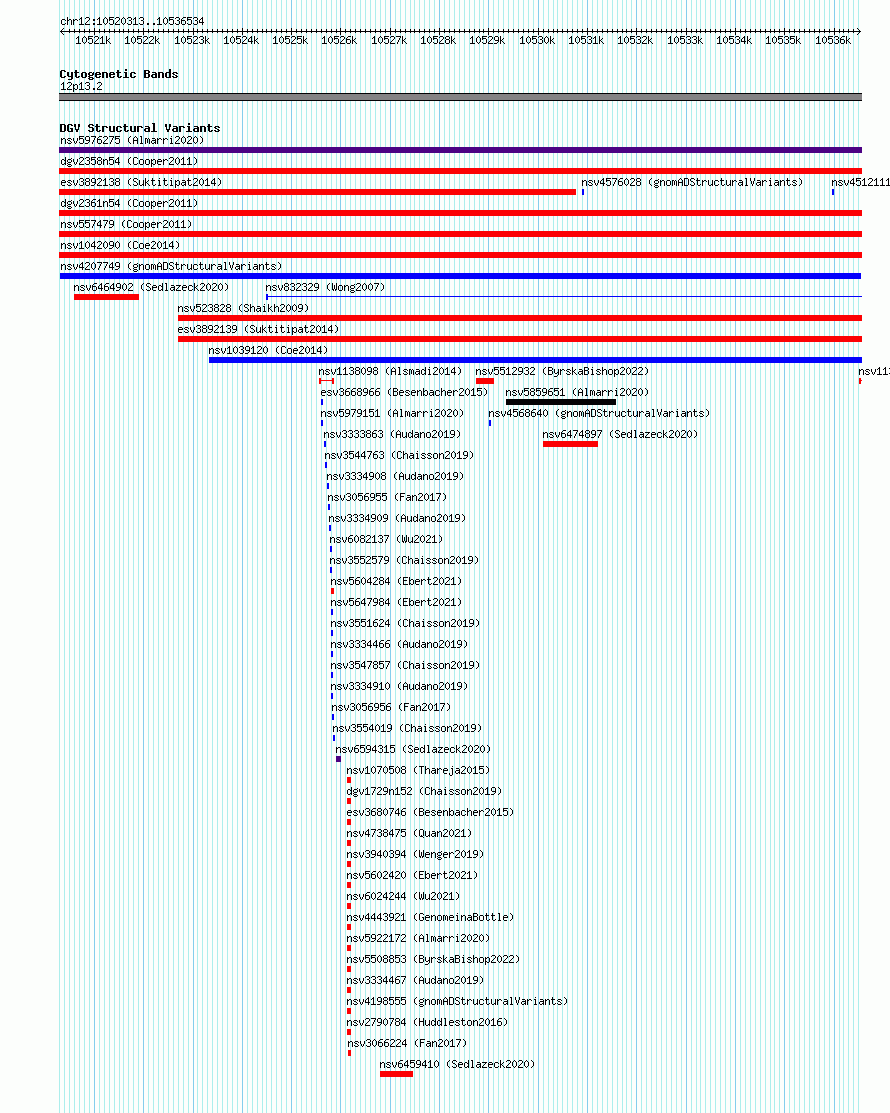This screenshot has width=890, height=1113.
Task: Click nsv4198555 (gnomADStructuralVariants) label
Action: pos(457,1002)
